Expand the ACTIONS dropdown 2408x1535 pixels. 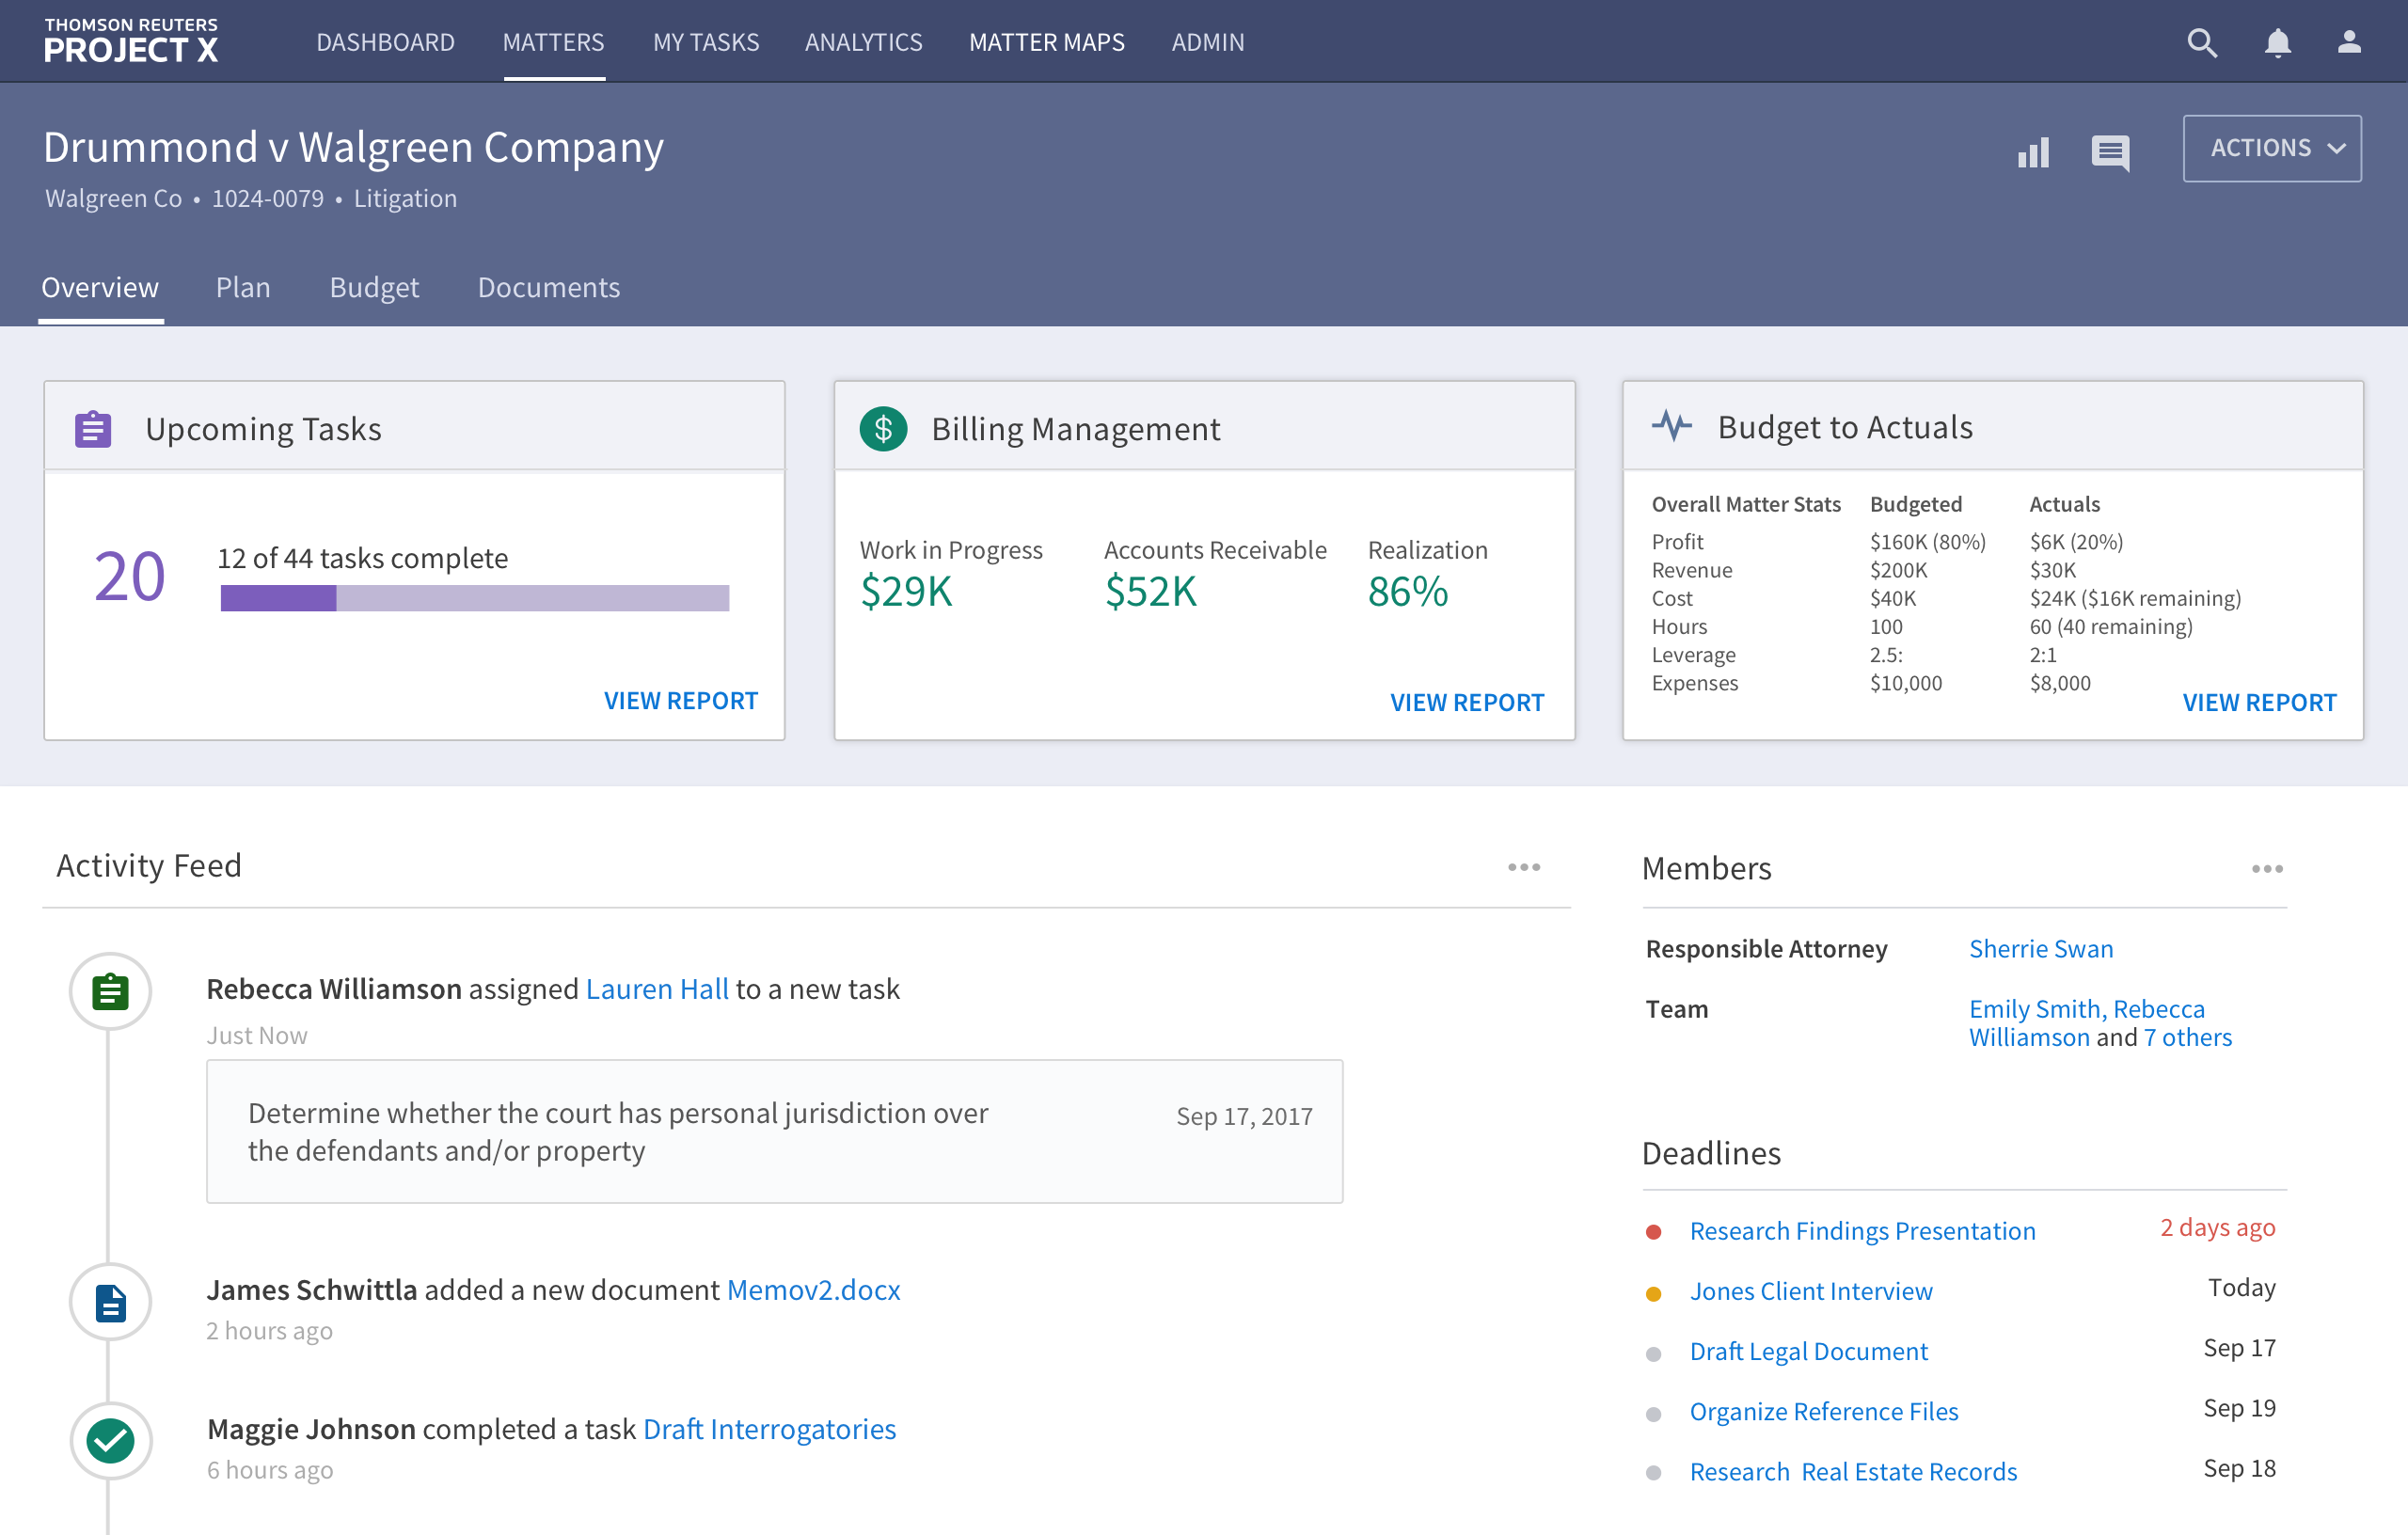coord(2271,148)
